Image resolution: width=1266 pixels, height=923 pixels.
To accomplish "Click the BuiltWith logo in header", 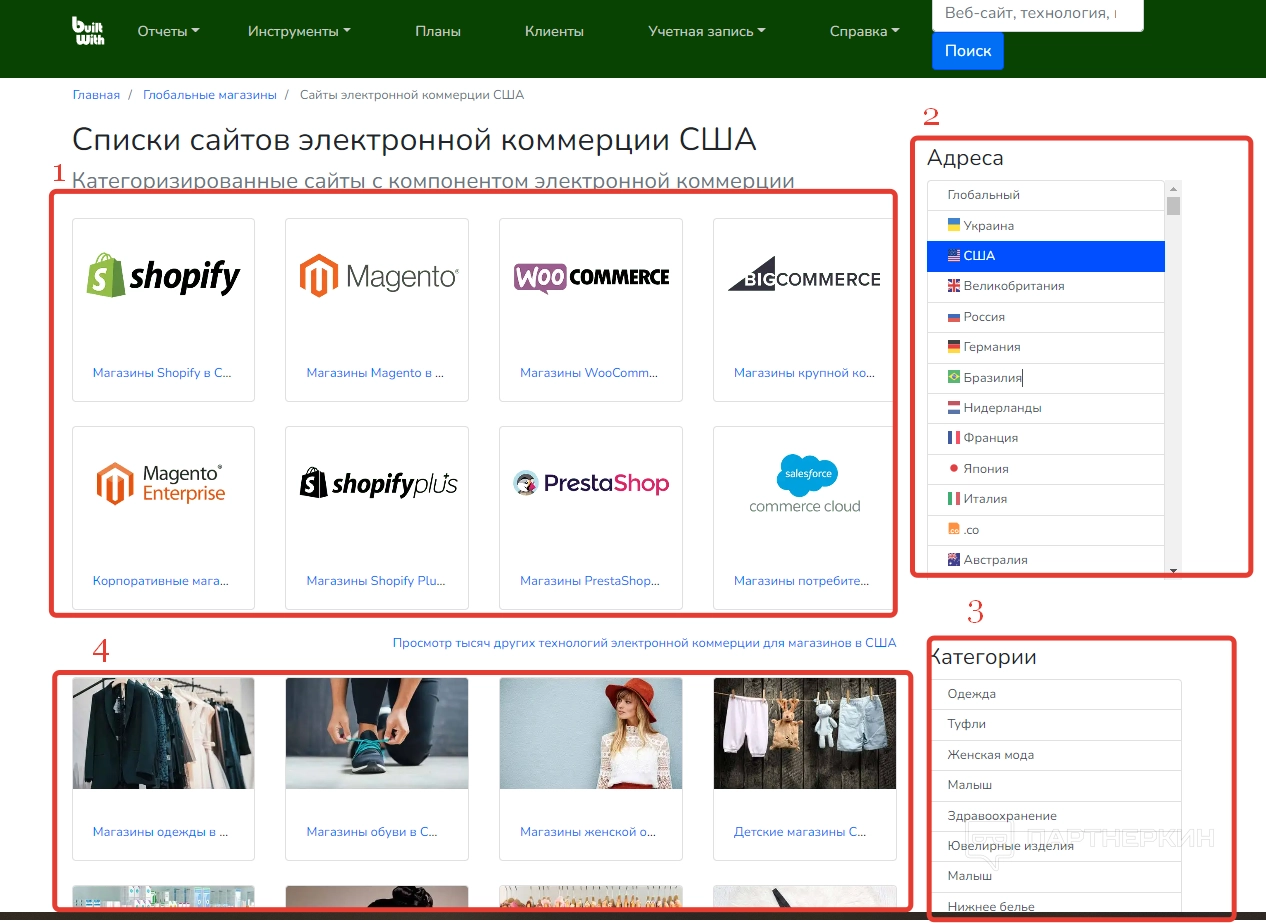I will [88, 31].
